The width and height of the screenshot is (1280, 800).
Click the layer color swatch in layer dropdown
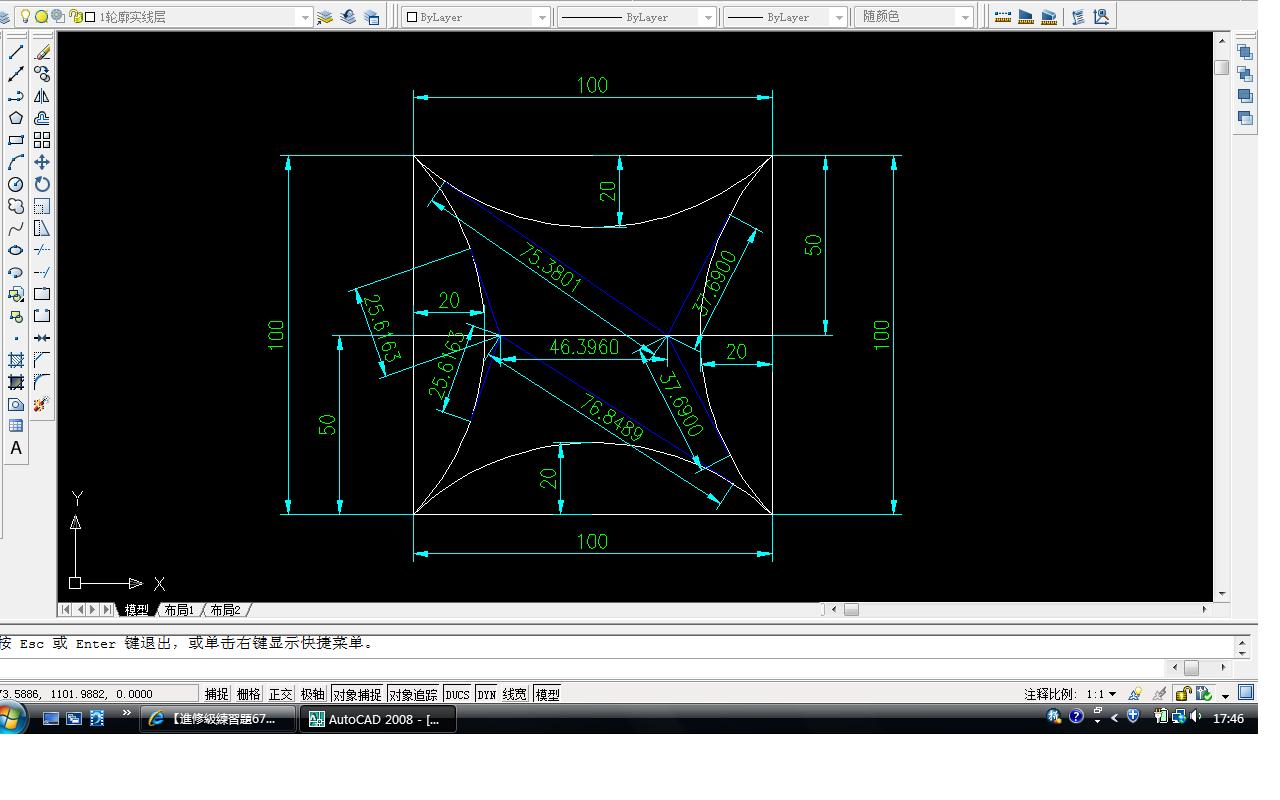click(x=91, y=17)
